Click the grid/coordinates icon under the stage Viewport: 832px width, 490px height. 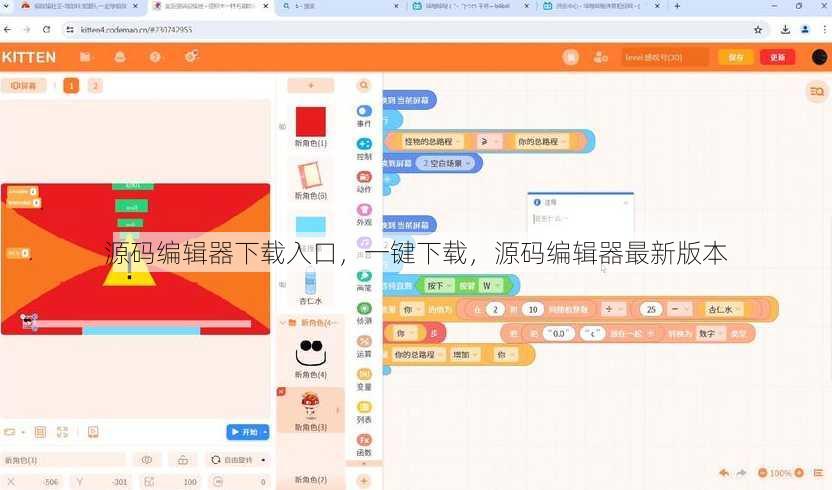[40, 432]
